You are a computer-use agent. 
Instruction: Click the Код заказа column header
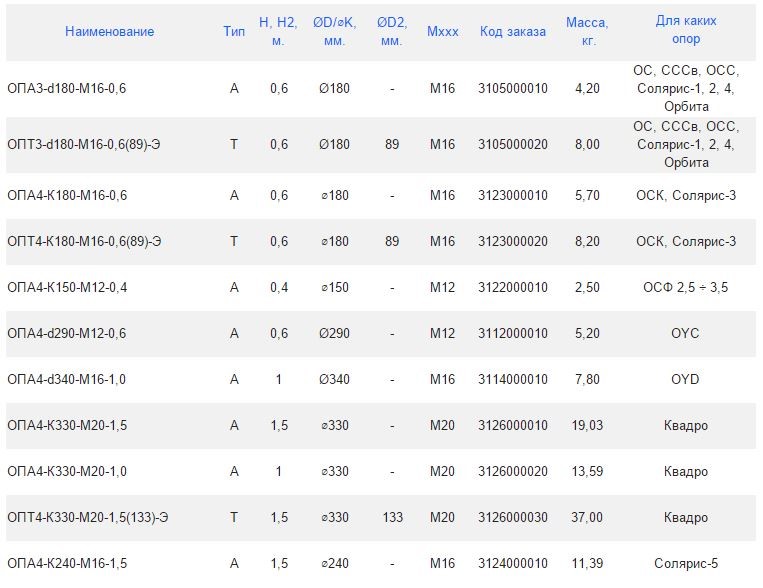point(513,31)
